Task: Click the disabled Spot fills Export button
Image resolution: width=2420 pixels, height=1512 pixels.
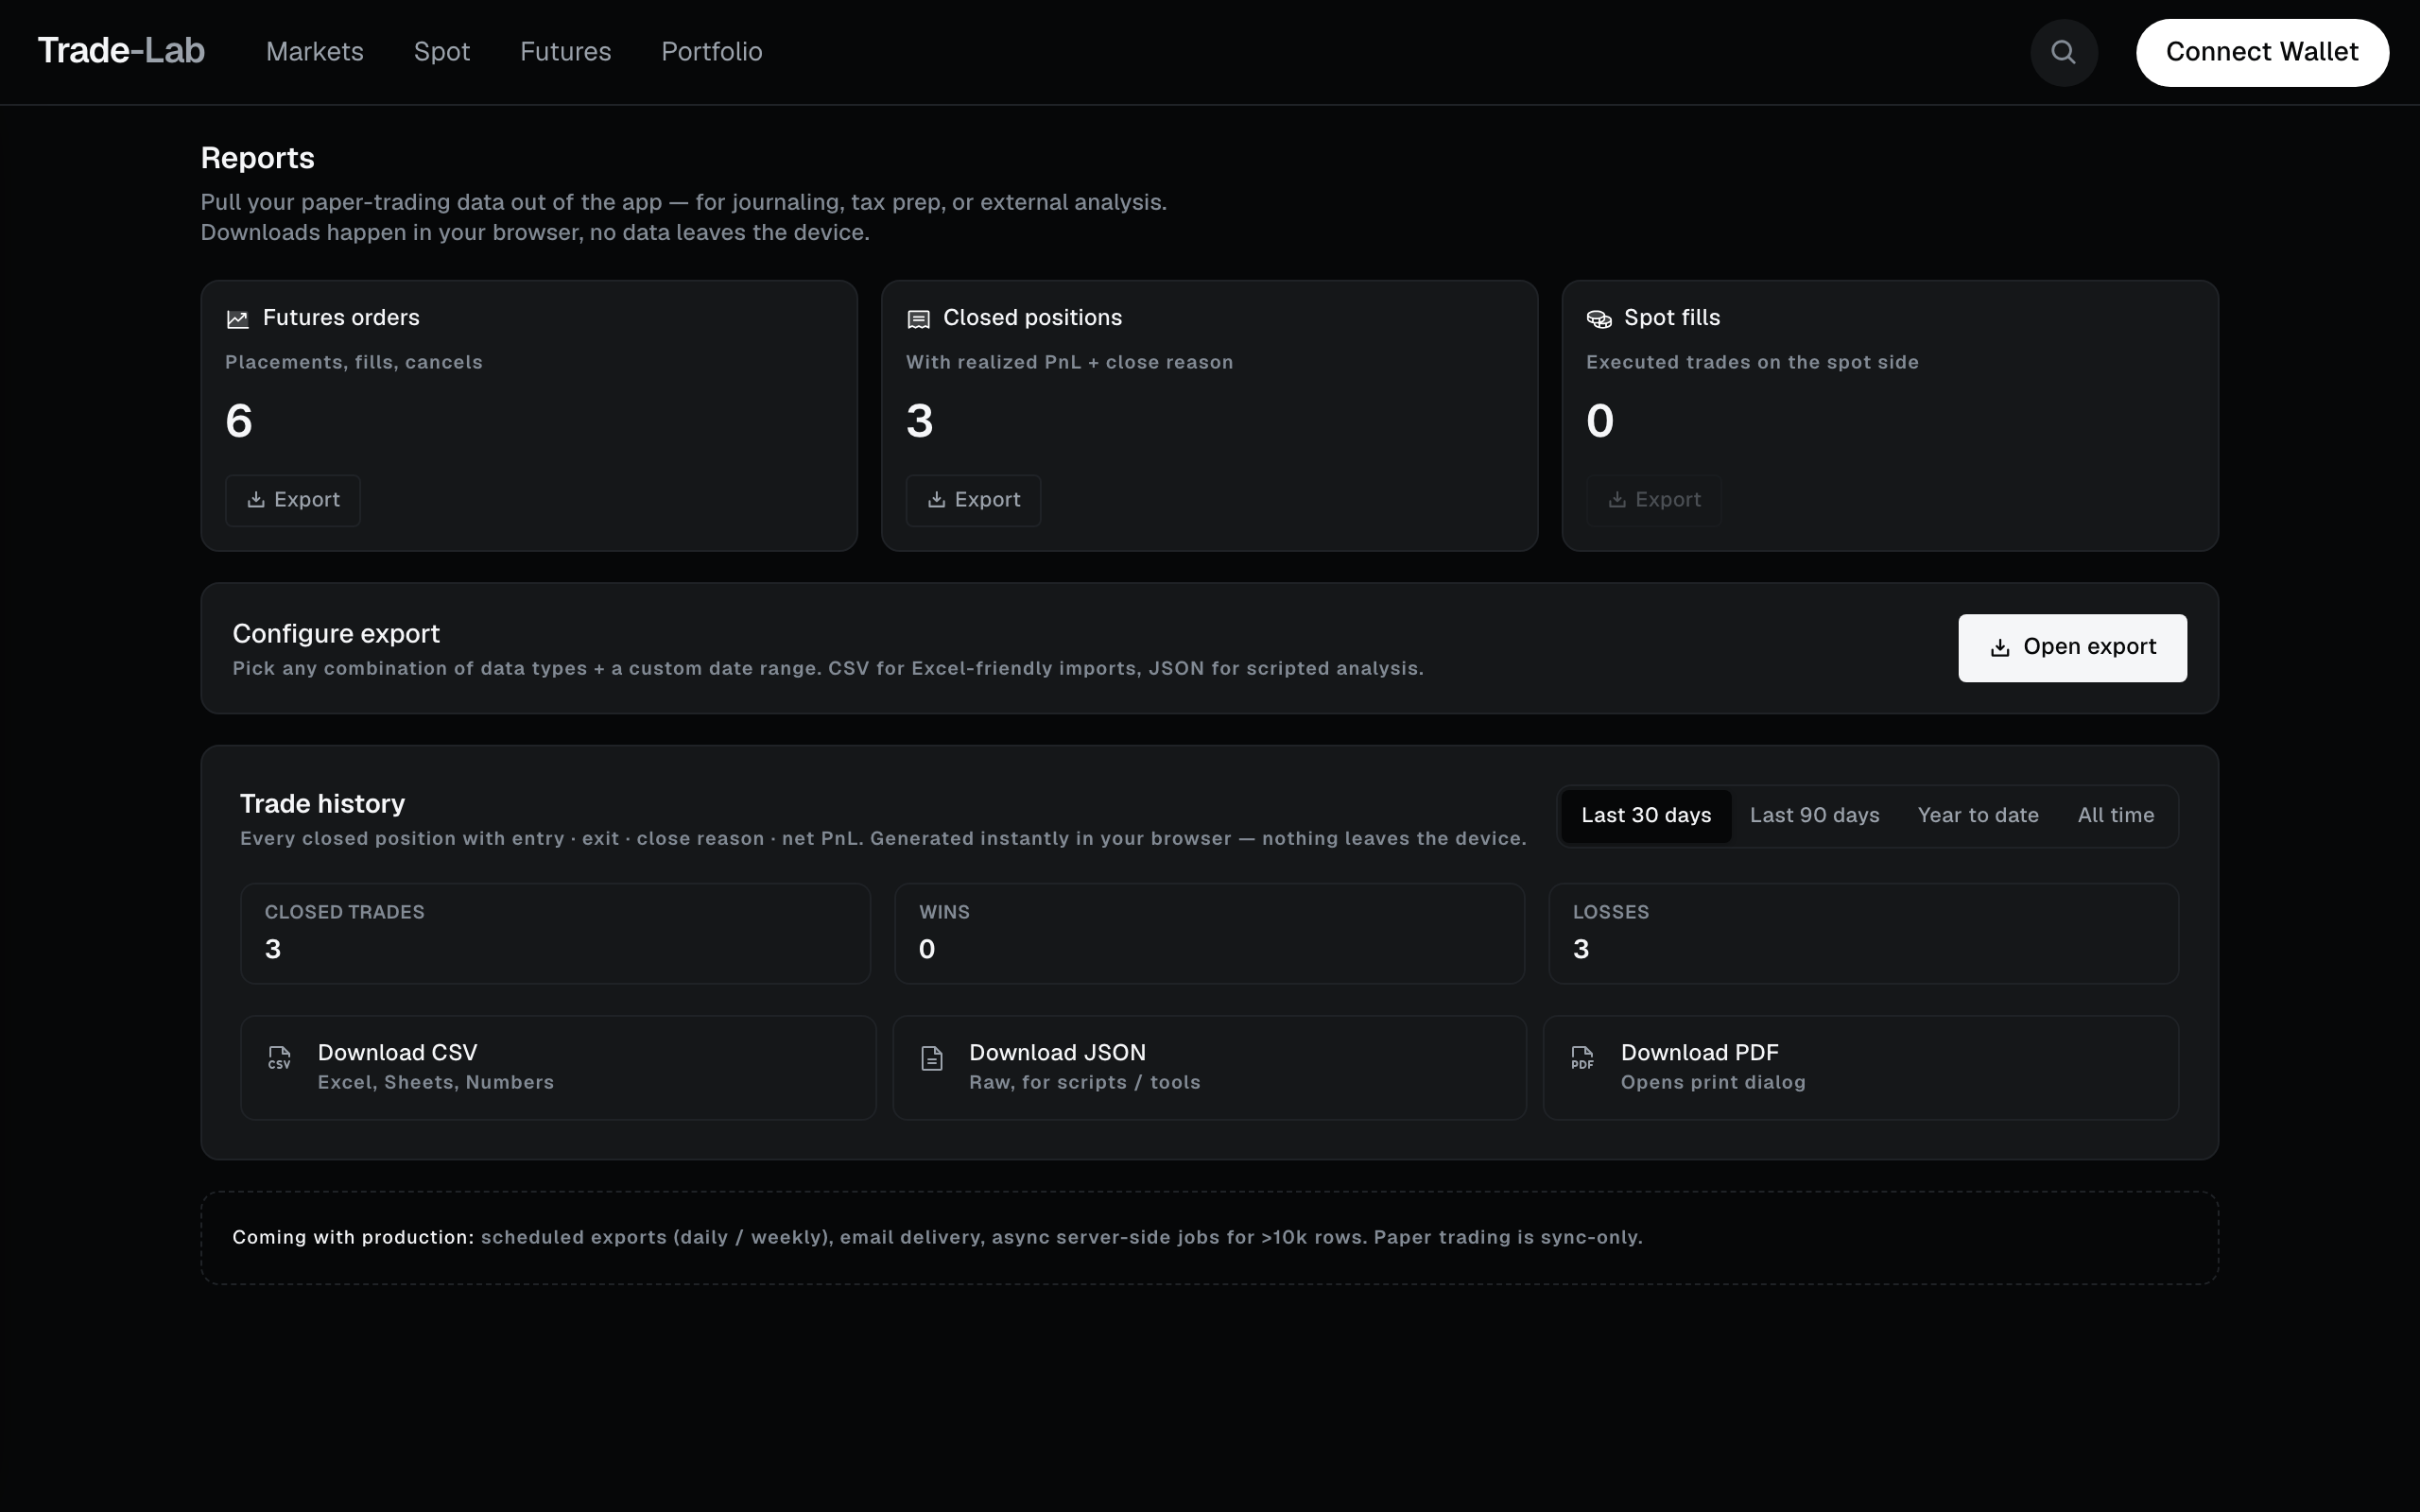Action: [x=1654, y=500]
